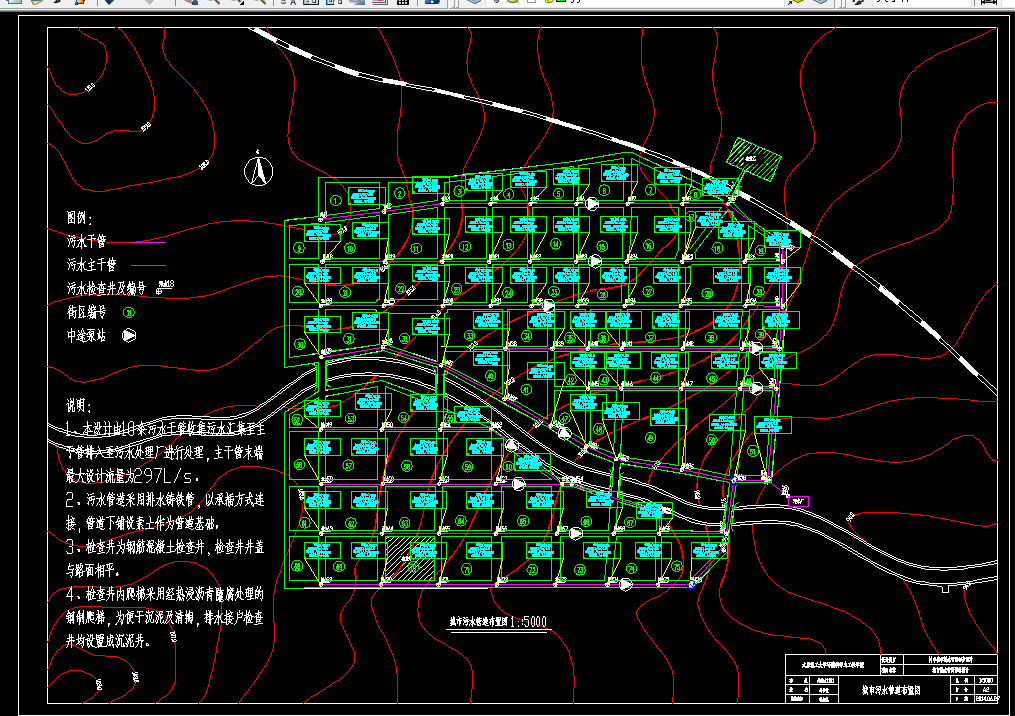Select the 街区编号 legend label
This screenshot has width=1015, height=716.
[86, 312]
